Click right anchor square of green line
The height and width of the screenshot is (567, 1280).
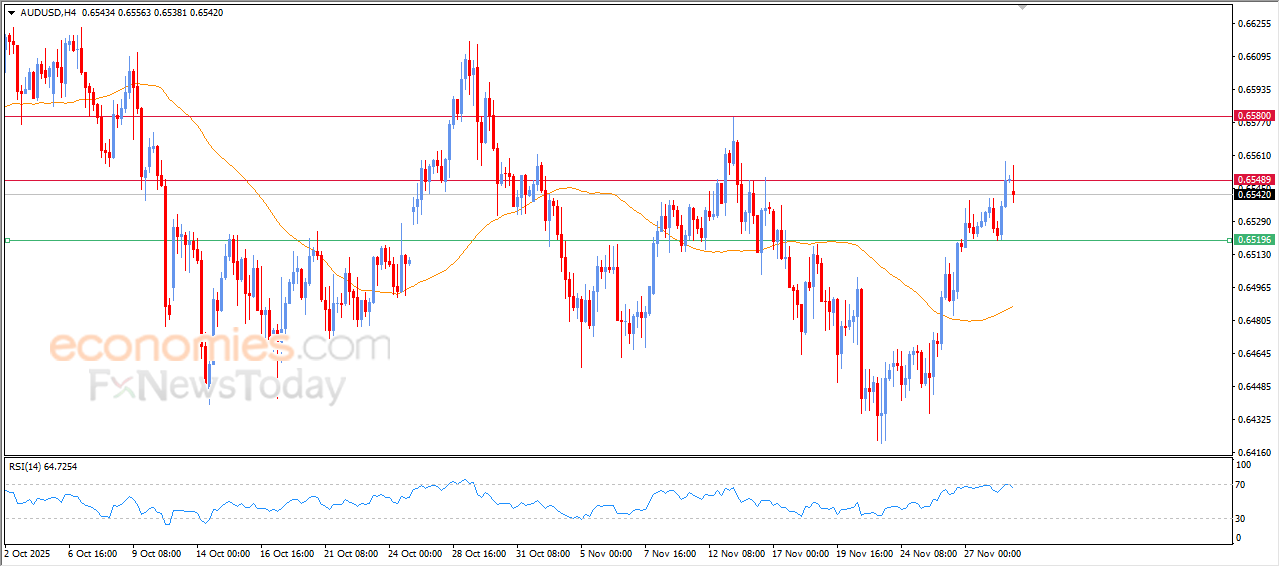[x=1229, y=240]
